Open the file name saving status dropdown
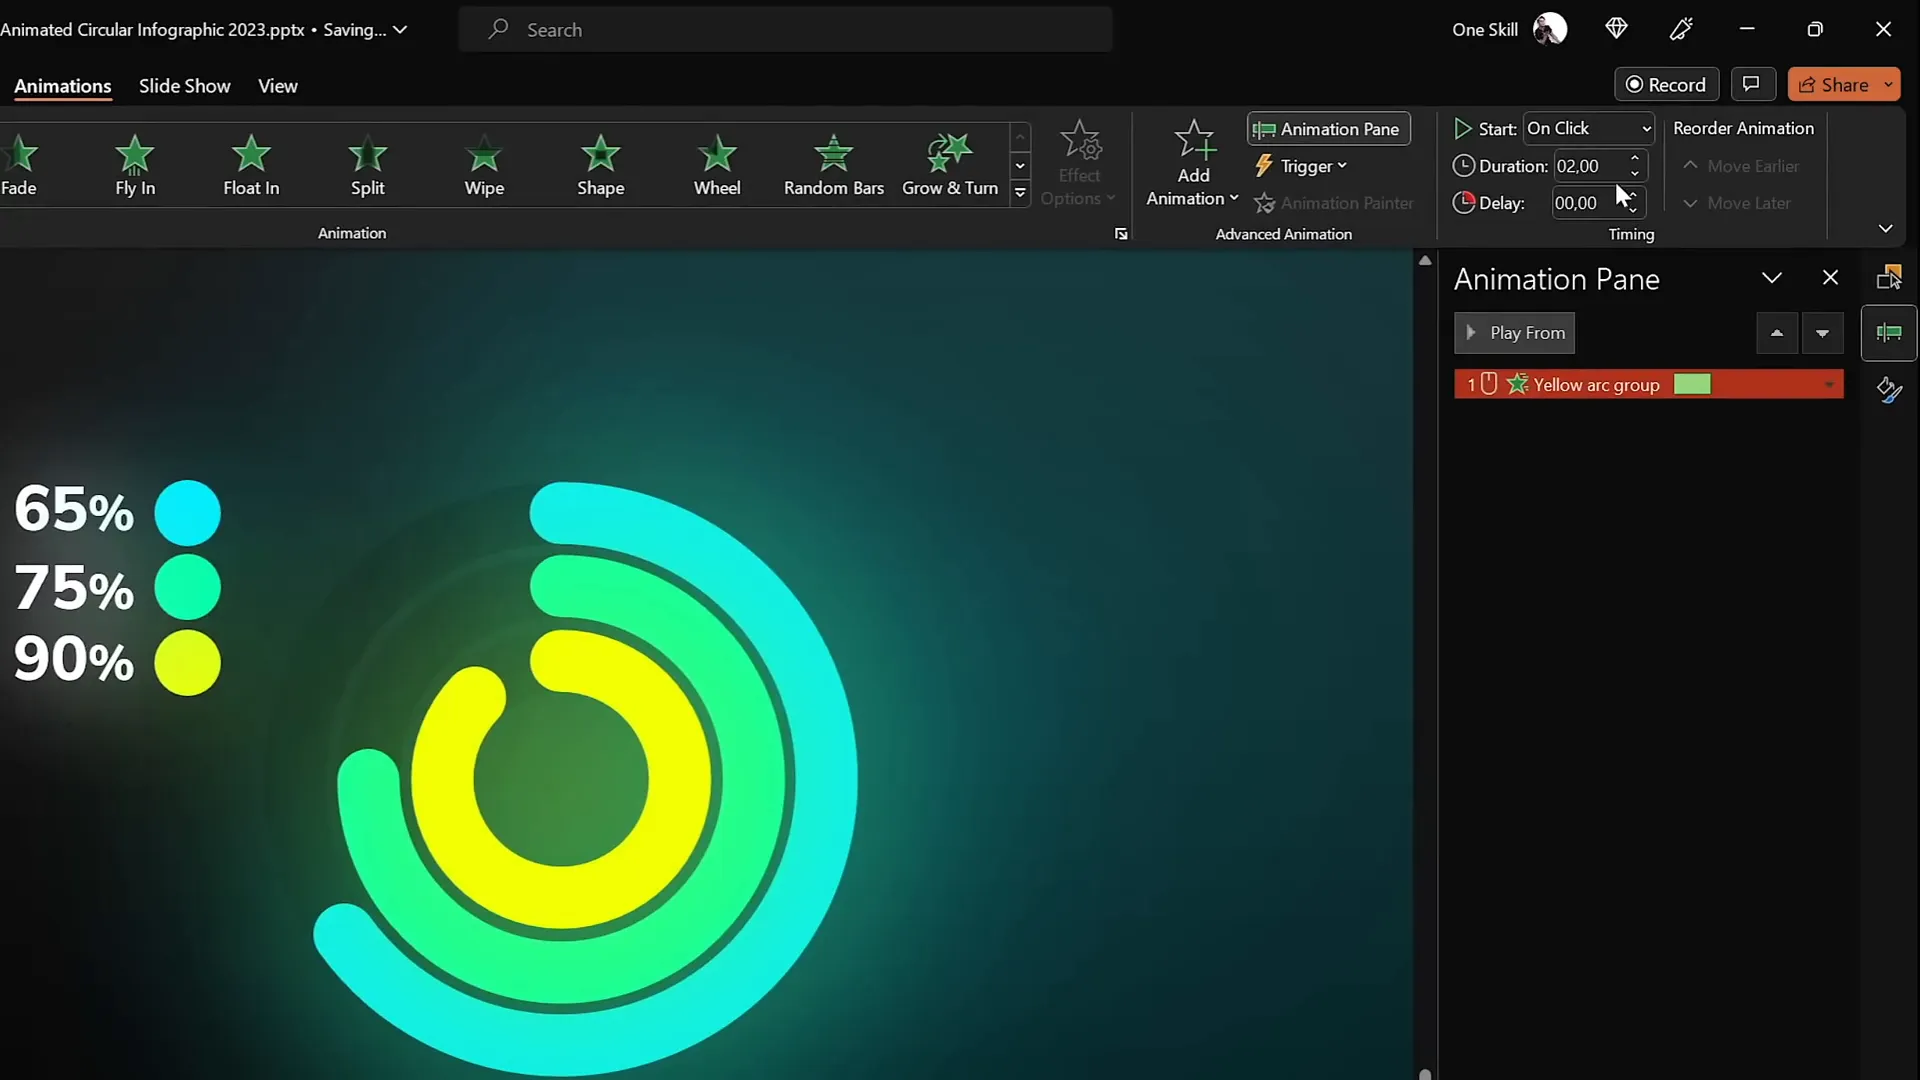This screenshot has width=1920, height=1080. (400, 30)
